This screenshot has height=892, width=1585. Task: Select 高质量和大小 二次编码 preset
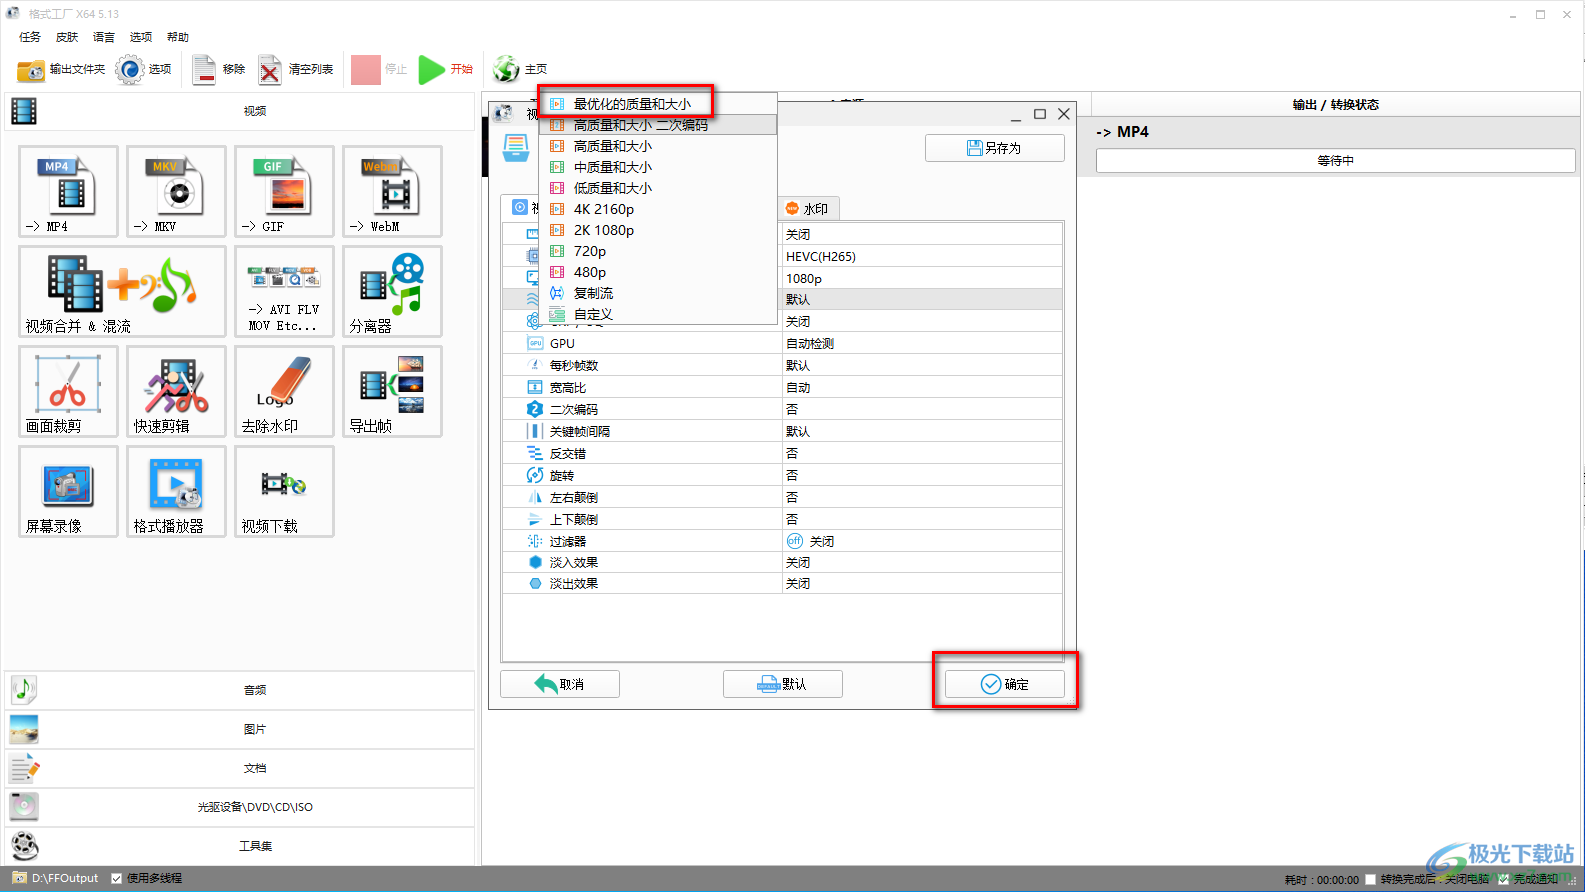[x=658, y=125]
